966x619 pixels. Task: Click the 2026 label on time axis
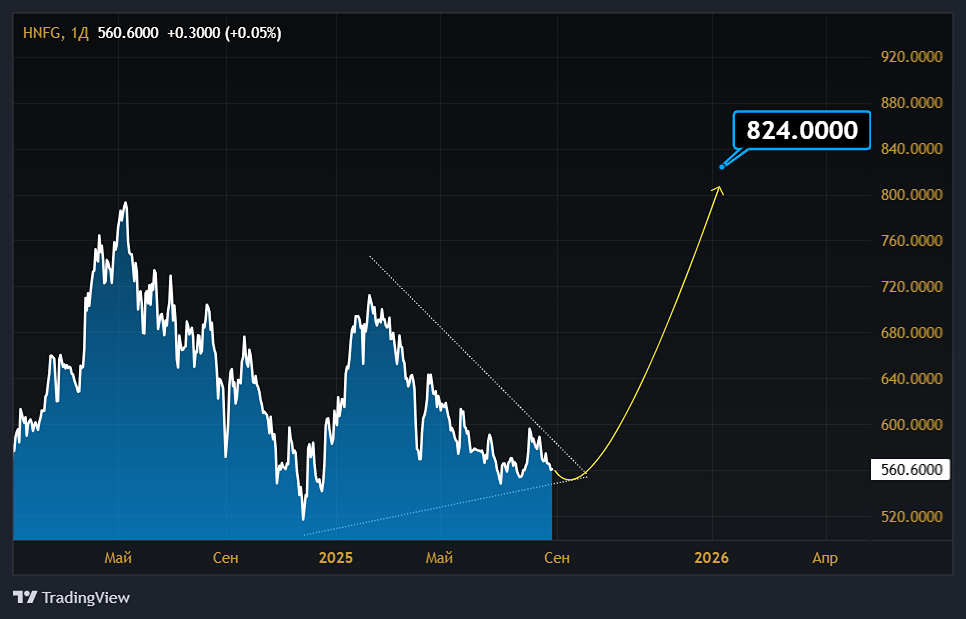coord(712,558)
